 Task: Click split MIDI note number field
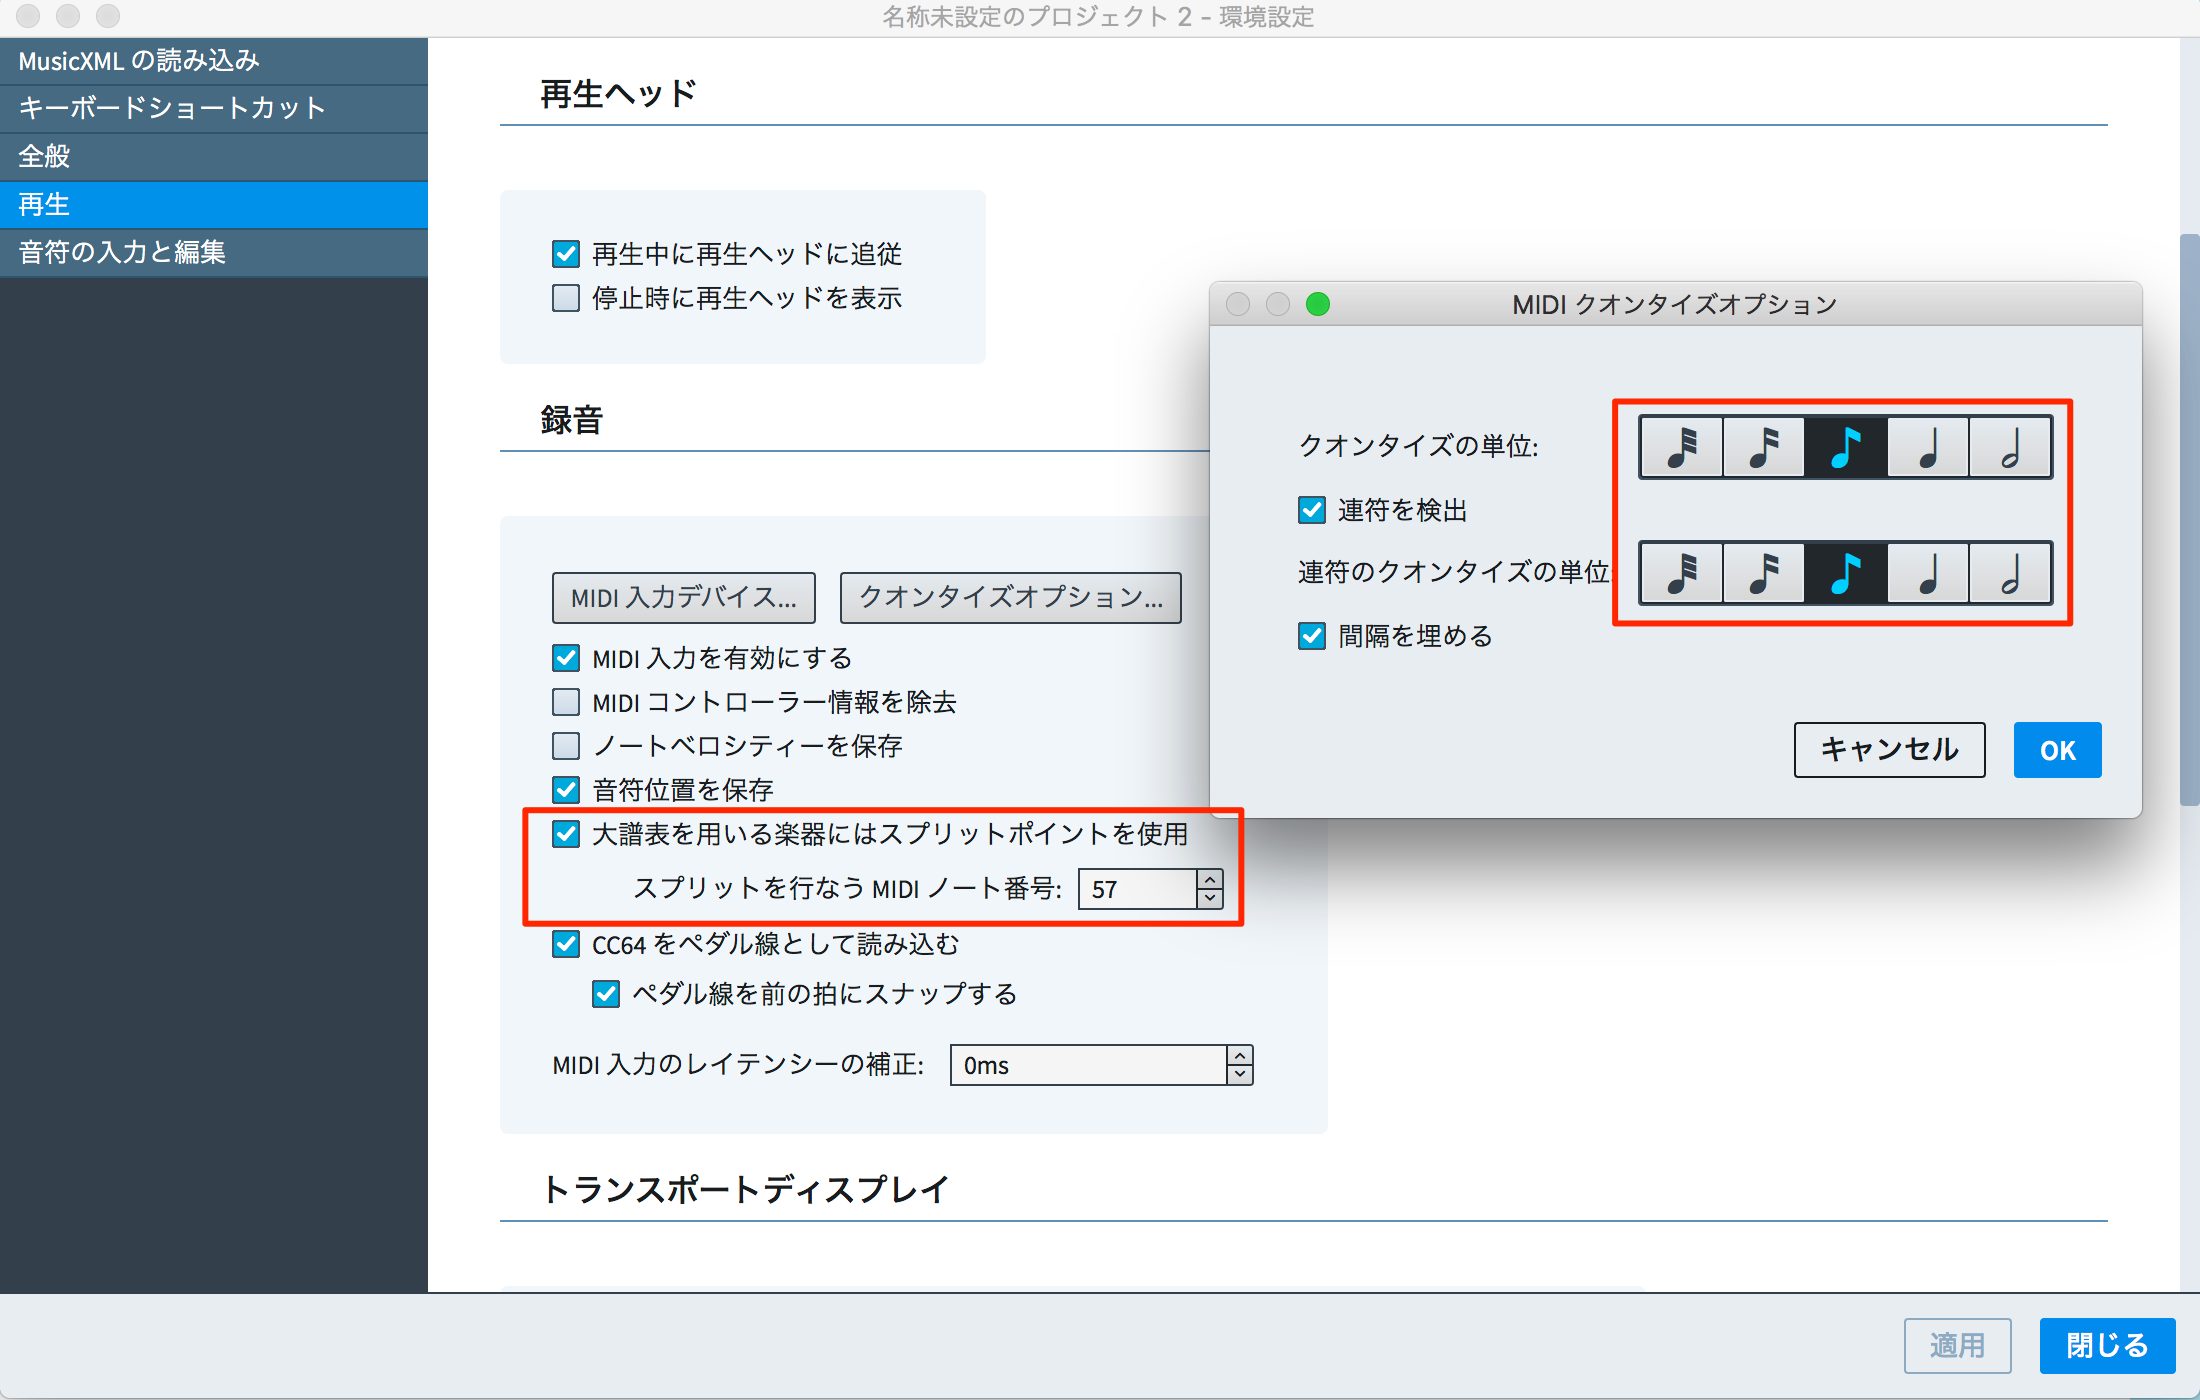click(1138, 889)
